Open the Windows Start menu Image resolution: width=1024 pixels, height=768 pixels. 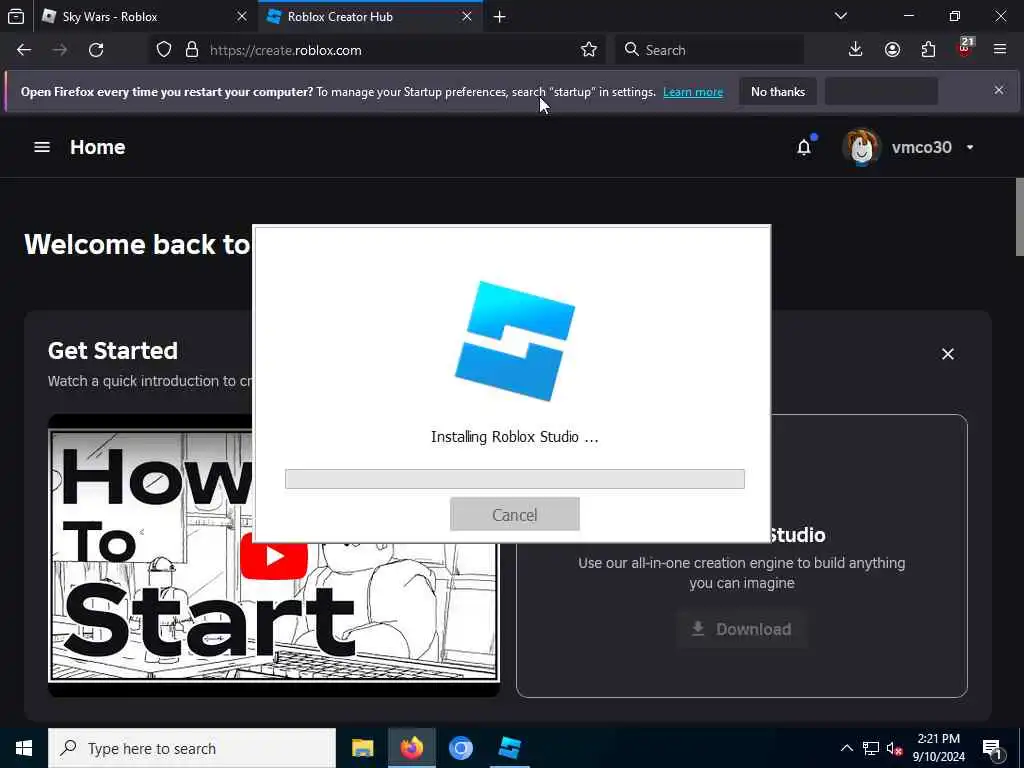click(24, 748)
